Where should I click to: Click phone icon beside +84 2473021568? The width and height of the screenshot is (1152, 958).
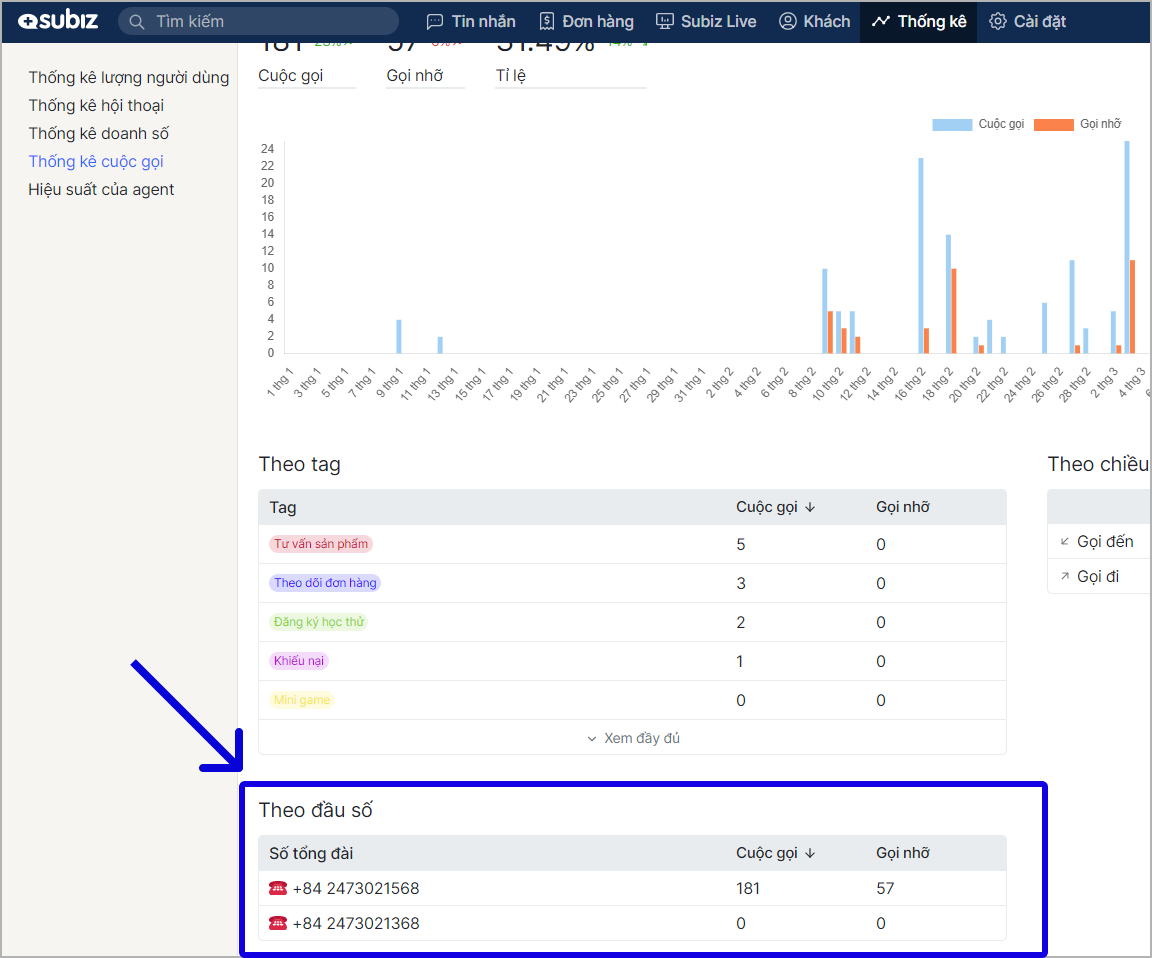click(278, 888)
